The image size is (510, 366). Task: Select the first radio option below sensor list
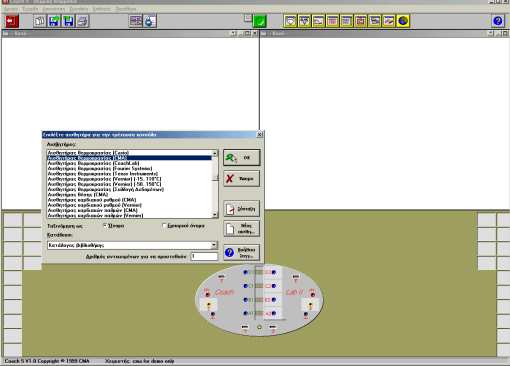105,226
